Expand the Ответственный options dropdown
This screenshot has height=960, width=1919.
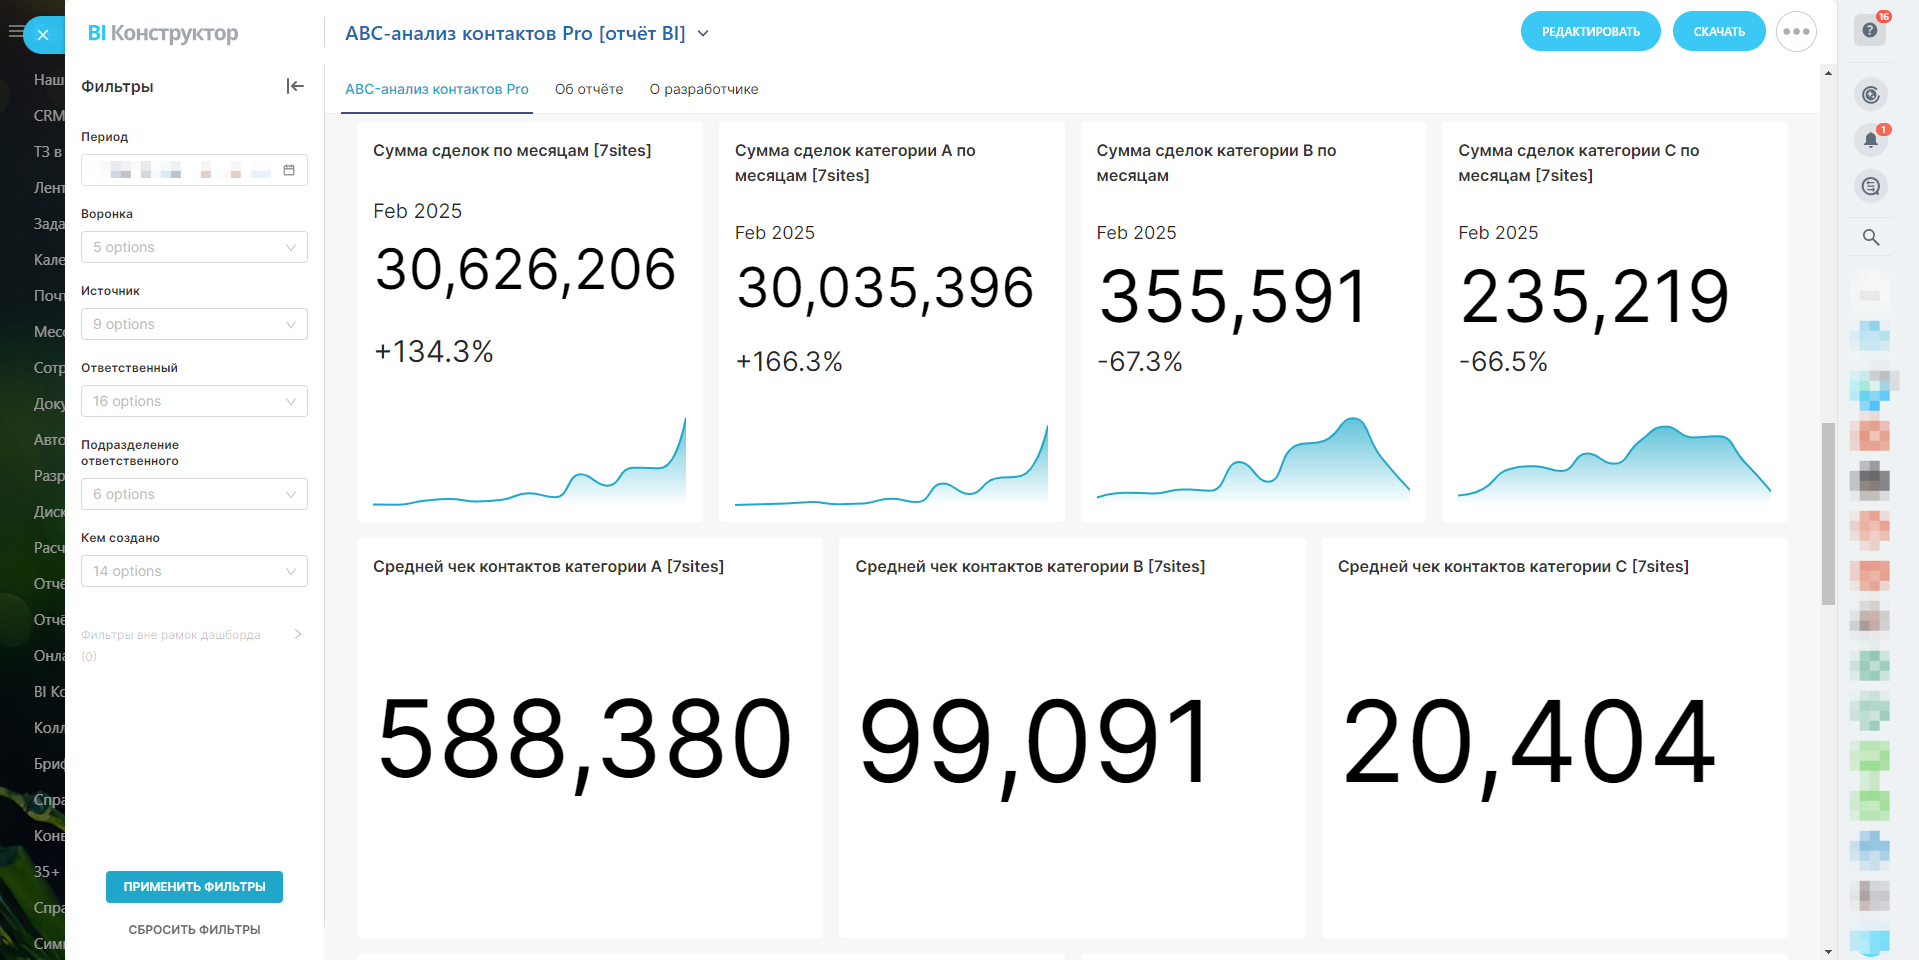(194, 401)
